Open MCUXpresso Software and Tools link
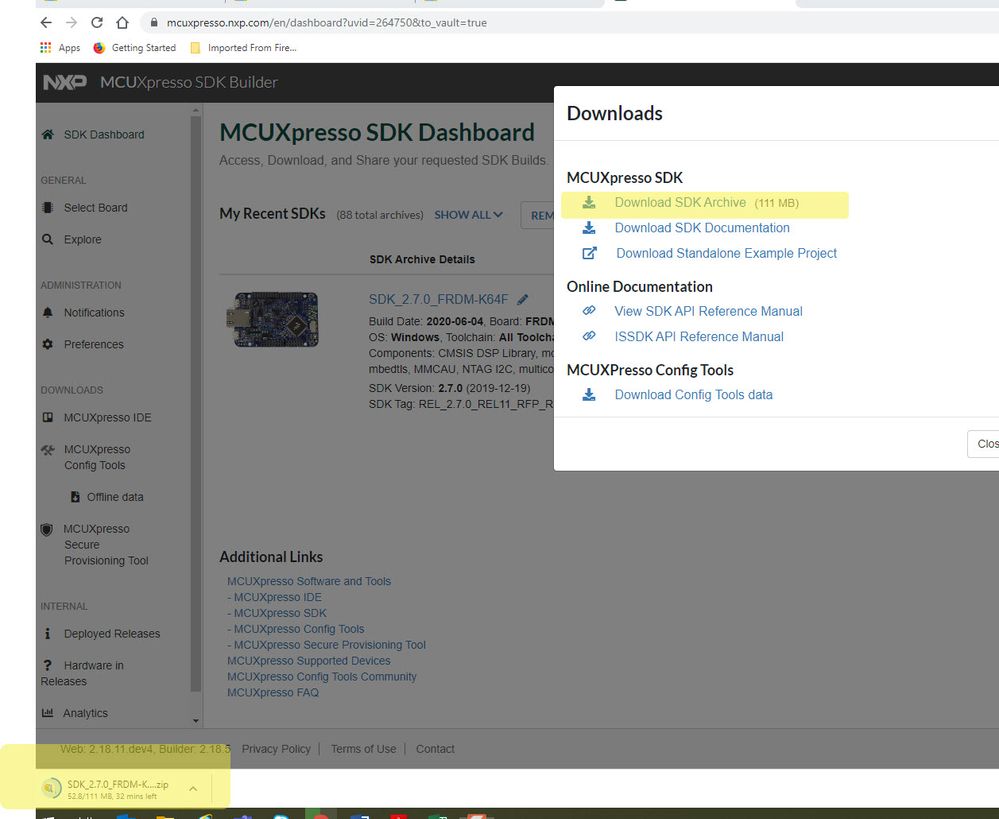This screenshot has height=819, width=999. [309, 581]
